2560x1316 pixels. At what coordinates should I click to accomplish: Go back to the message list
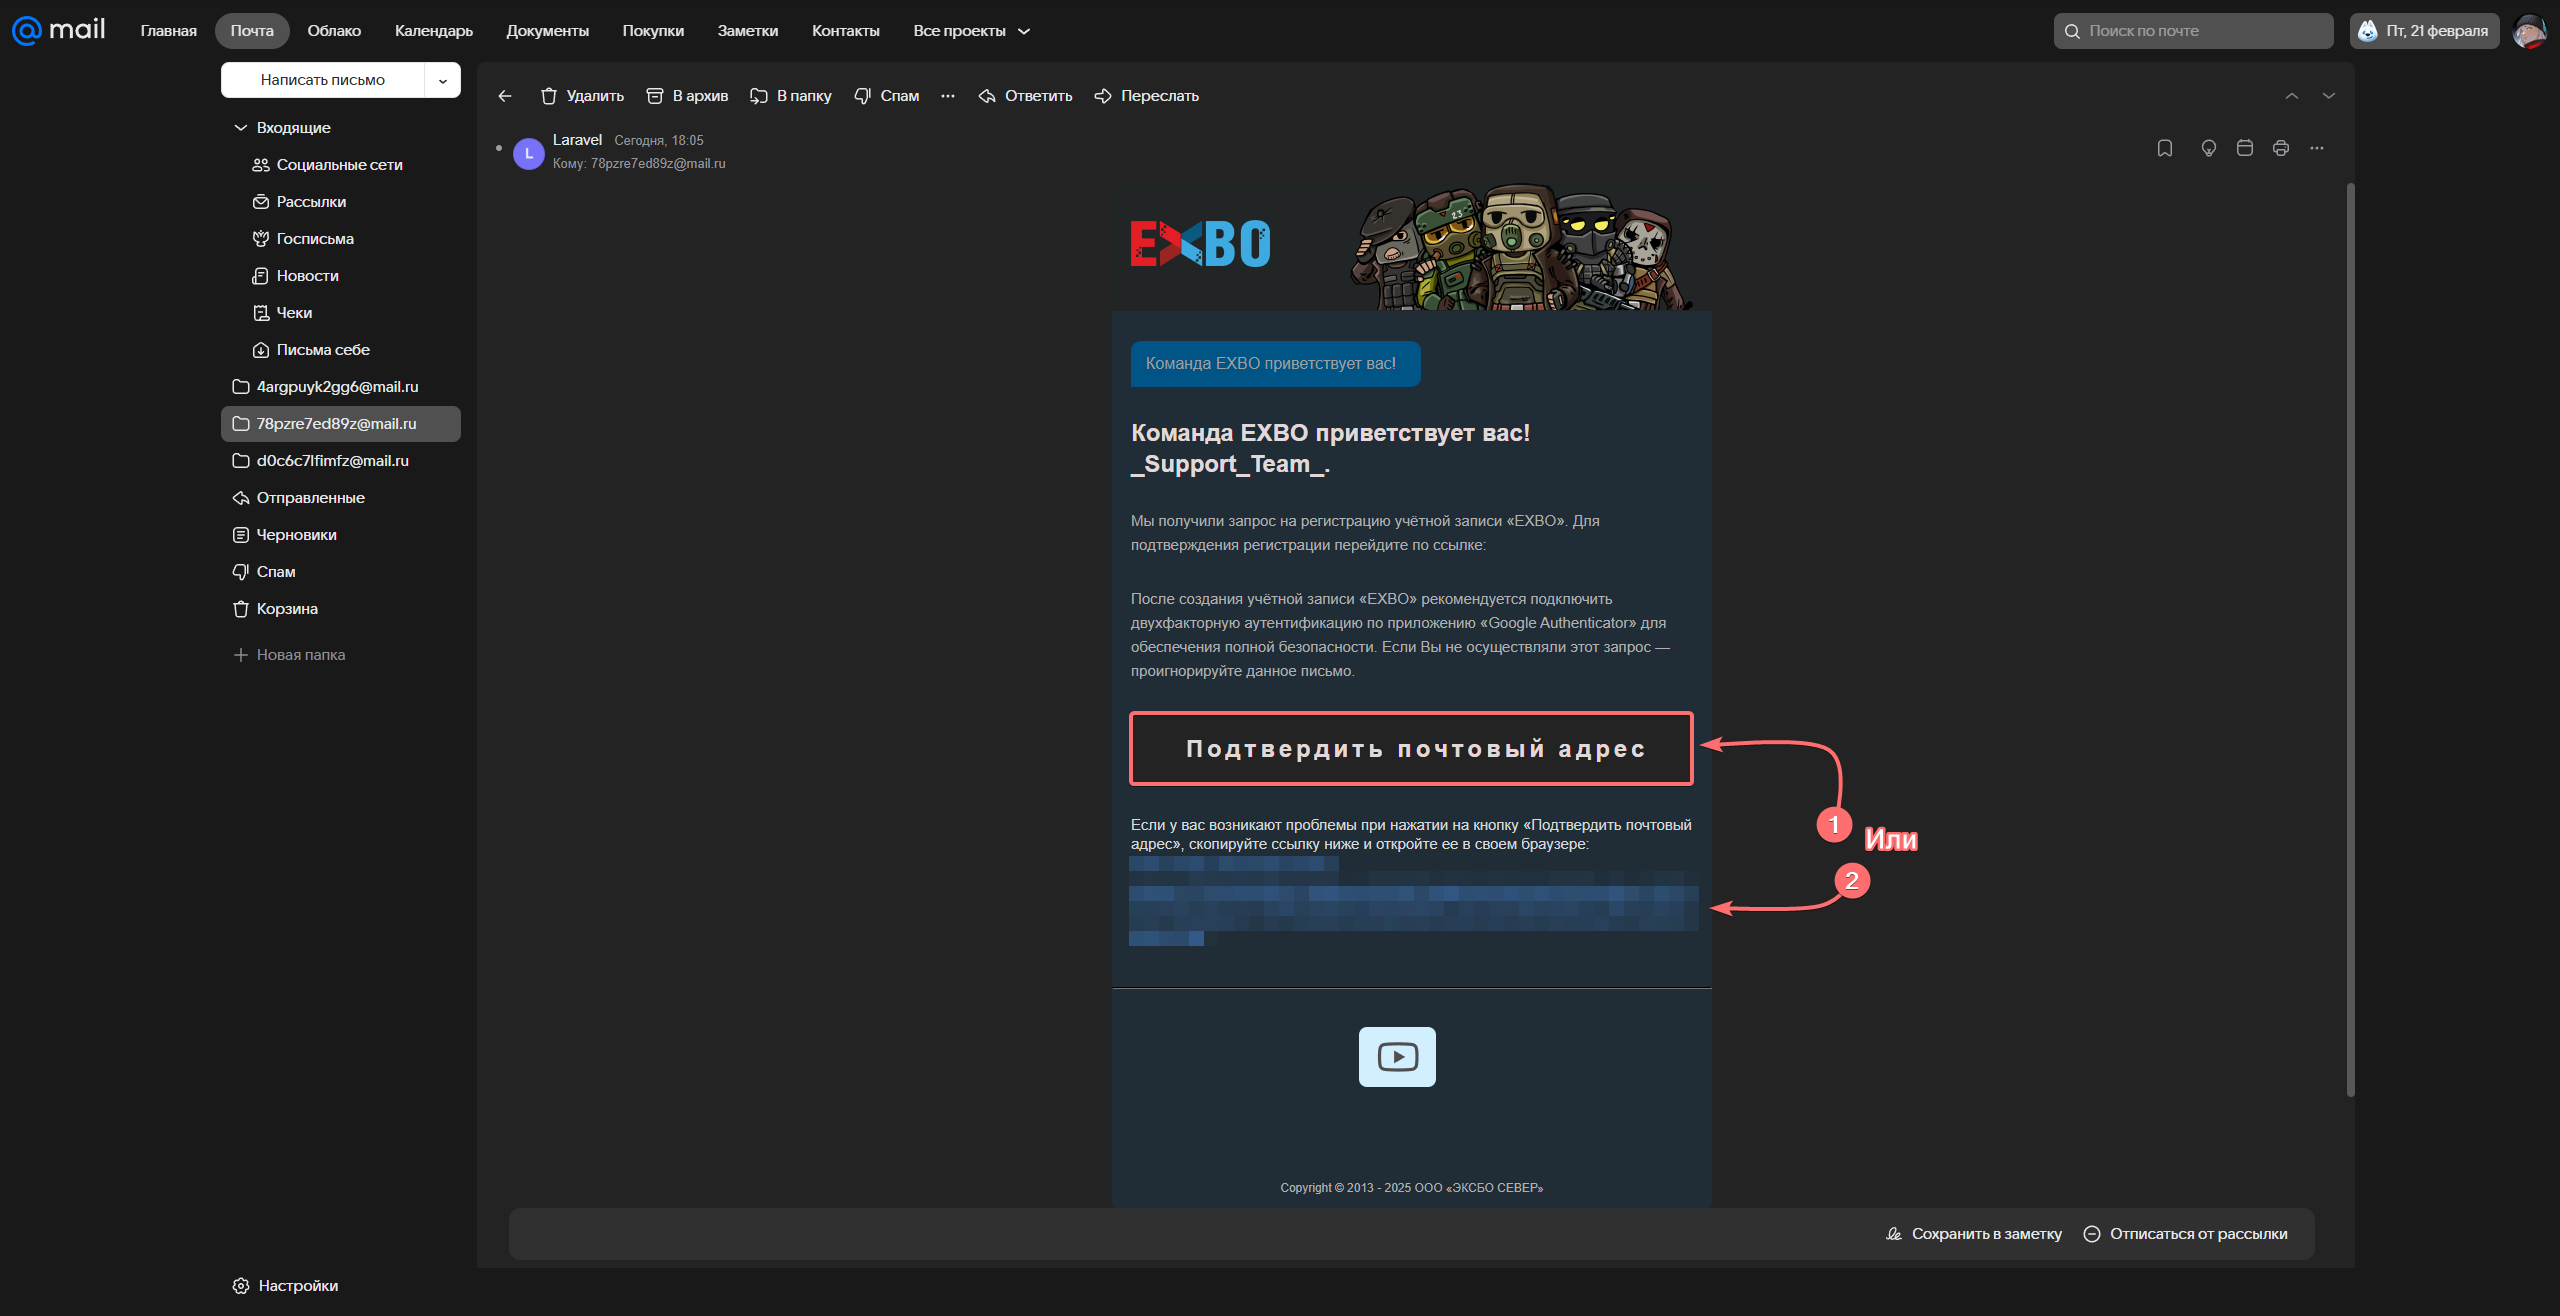click(505, 96)
